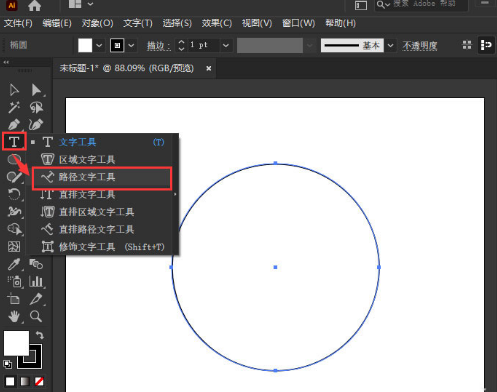This screenshot has height=392, width=497.
Task: Open the brush definition dropdown
Action: pos(390,45)
